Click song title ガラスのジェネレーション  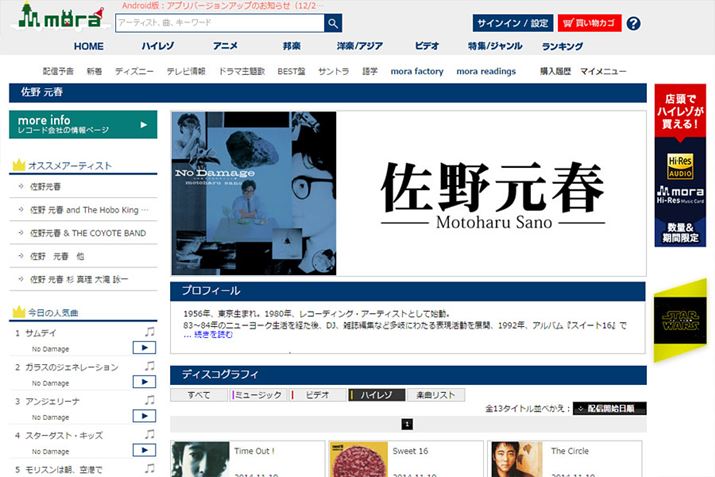click(72, 367)
